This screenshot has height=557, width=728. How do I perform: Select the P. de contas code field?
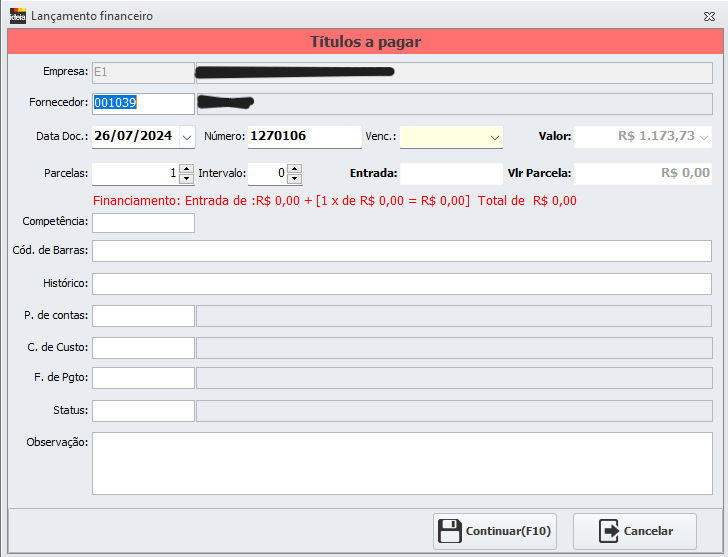click(143, 316)
